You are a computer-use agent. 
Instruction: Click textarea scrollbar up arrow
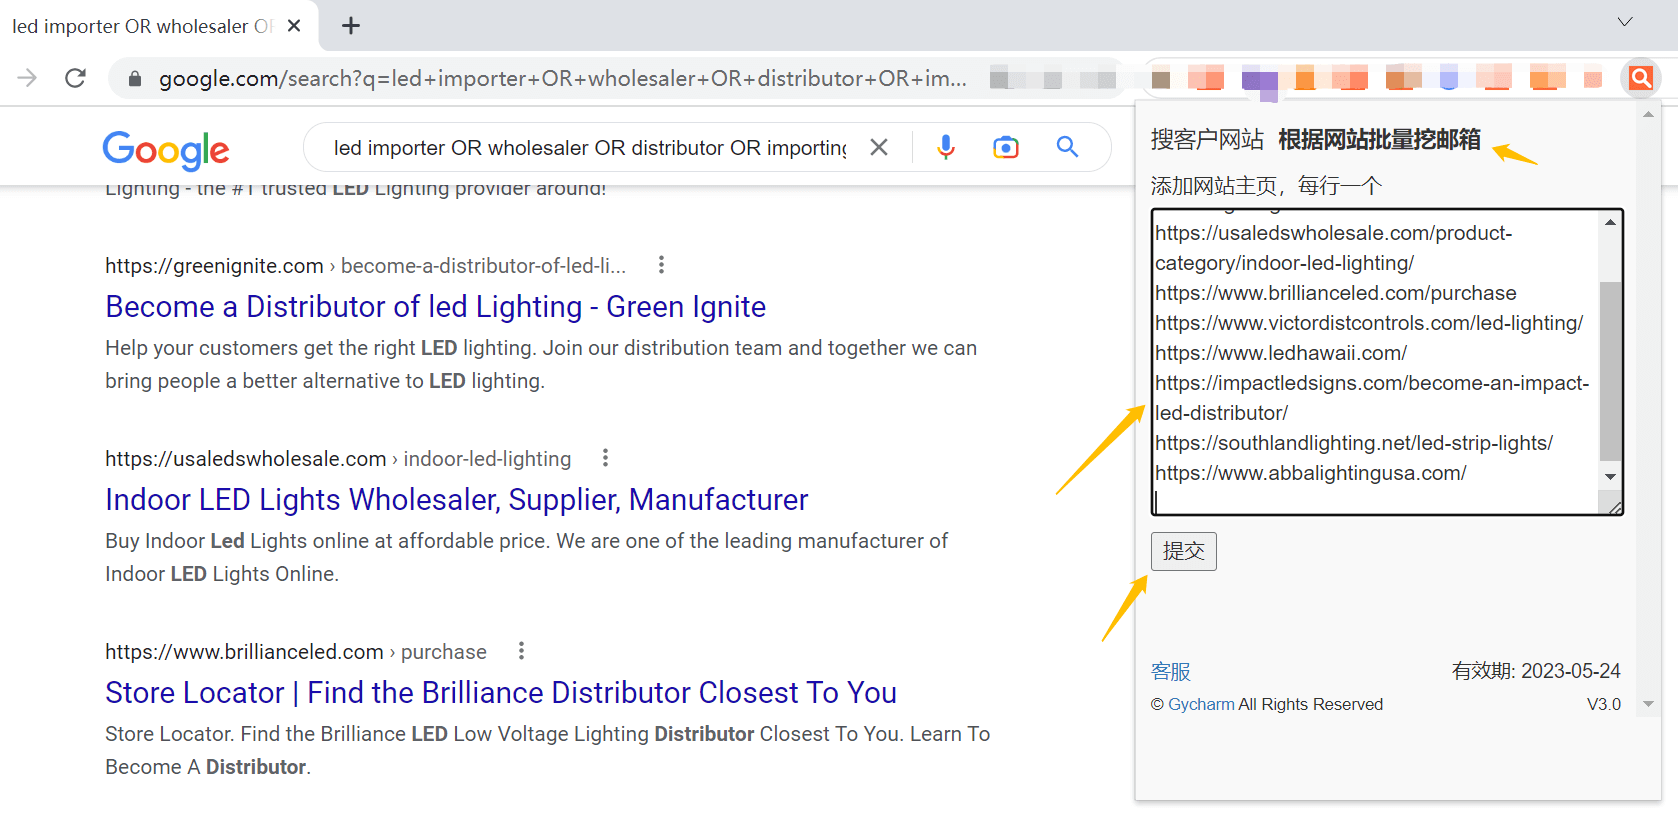pyautogui.click(x=1610, y=222)
